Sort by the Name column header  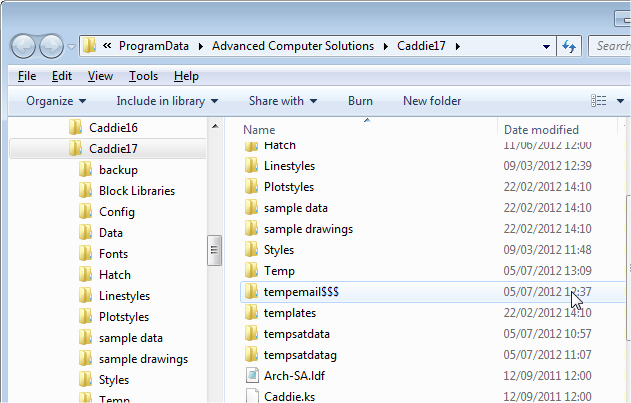(259, 130)
